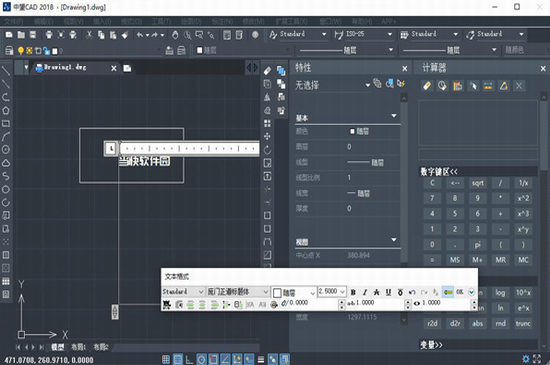This screenshot has width=550, height=365.
Task: Open the selection dropdown in properties panel
Action: point(367,85)
